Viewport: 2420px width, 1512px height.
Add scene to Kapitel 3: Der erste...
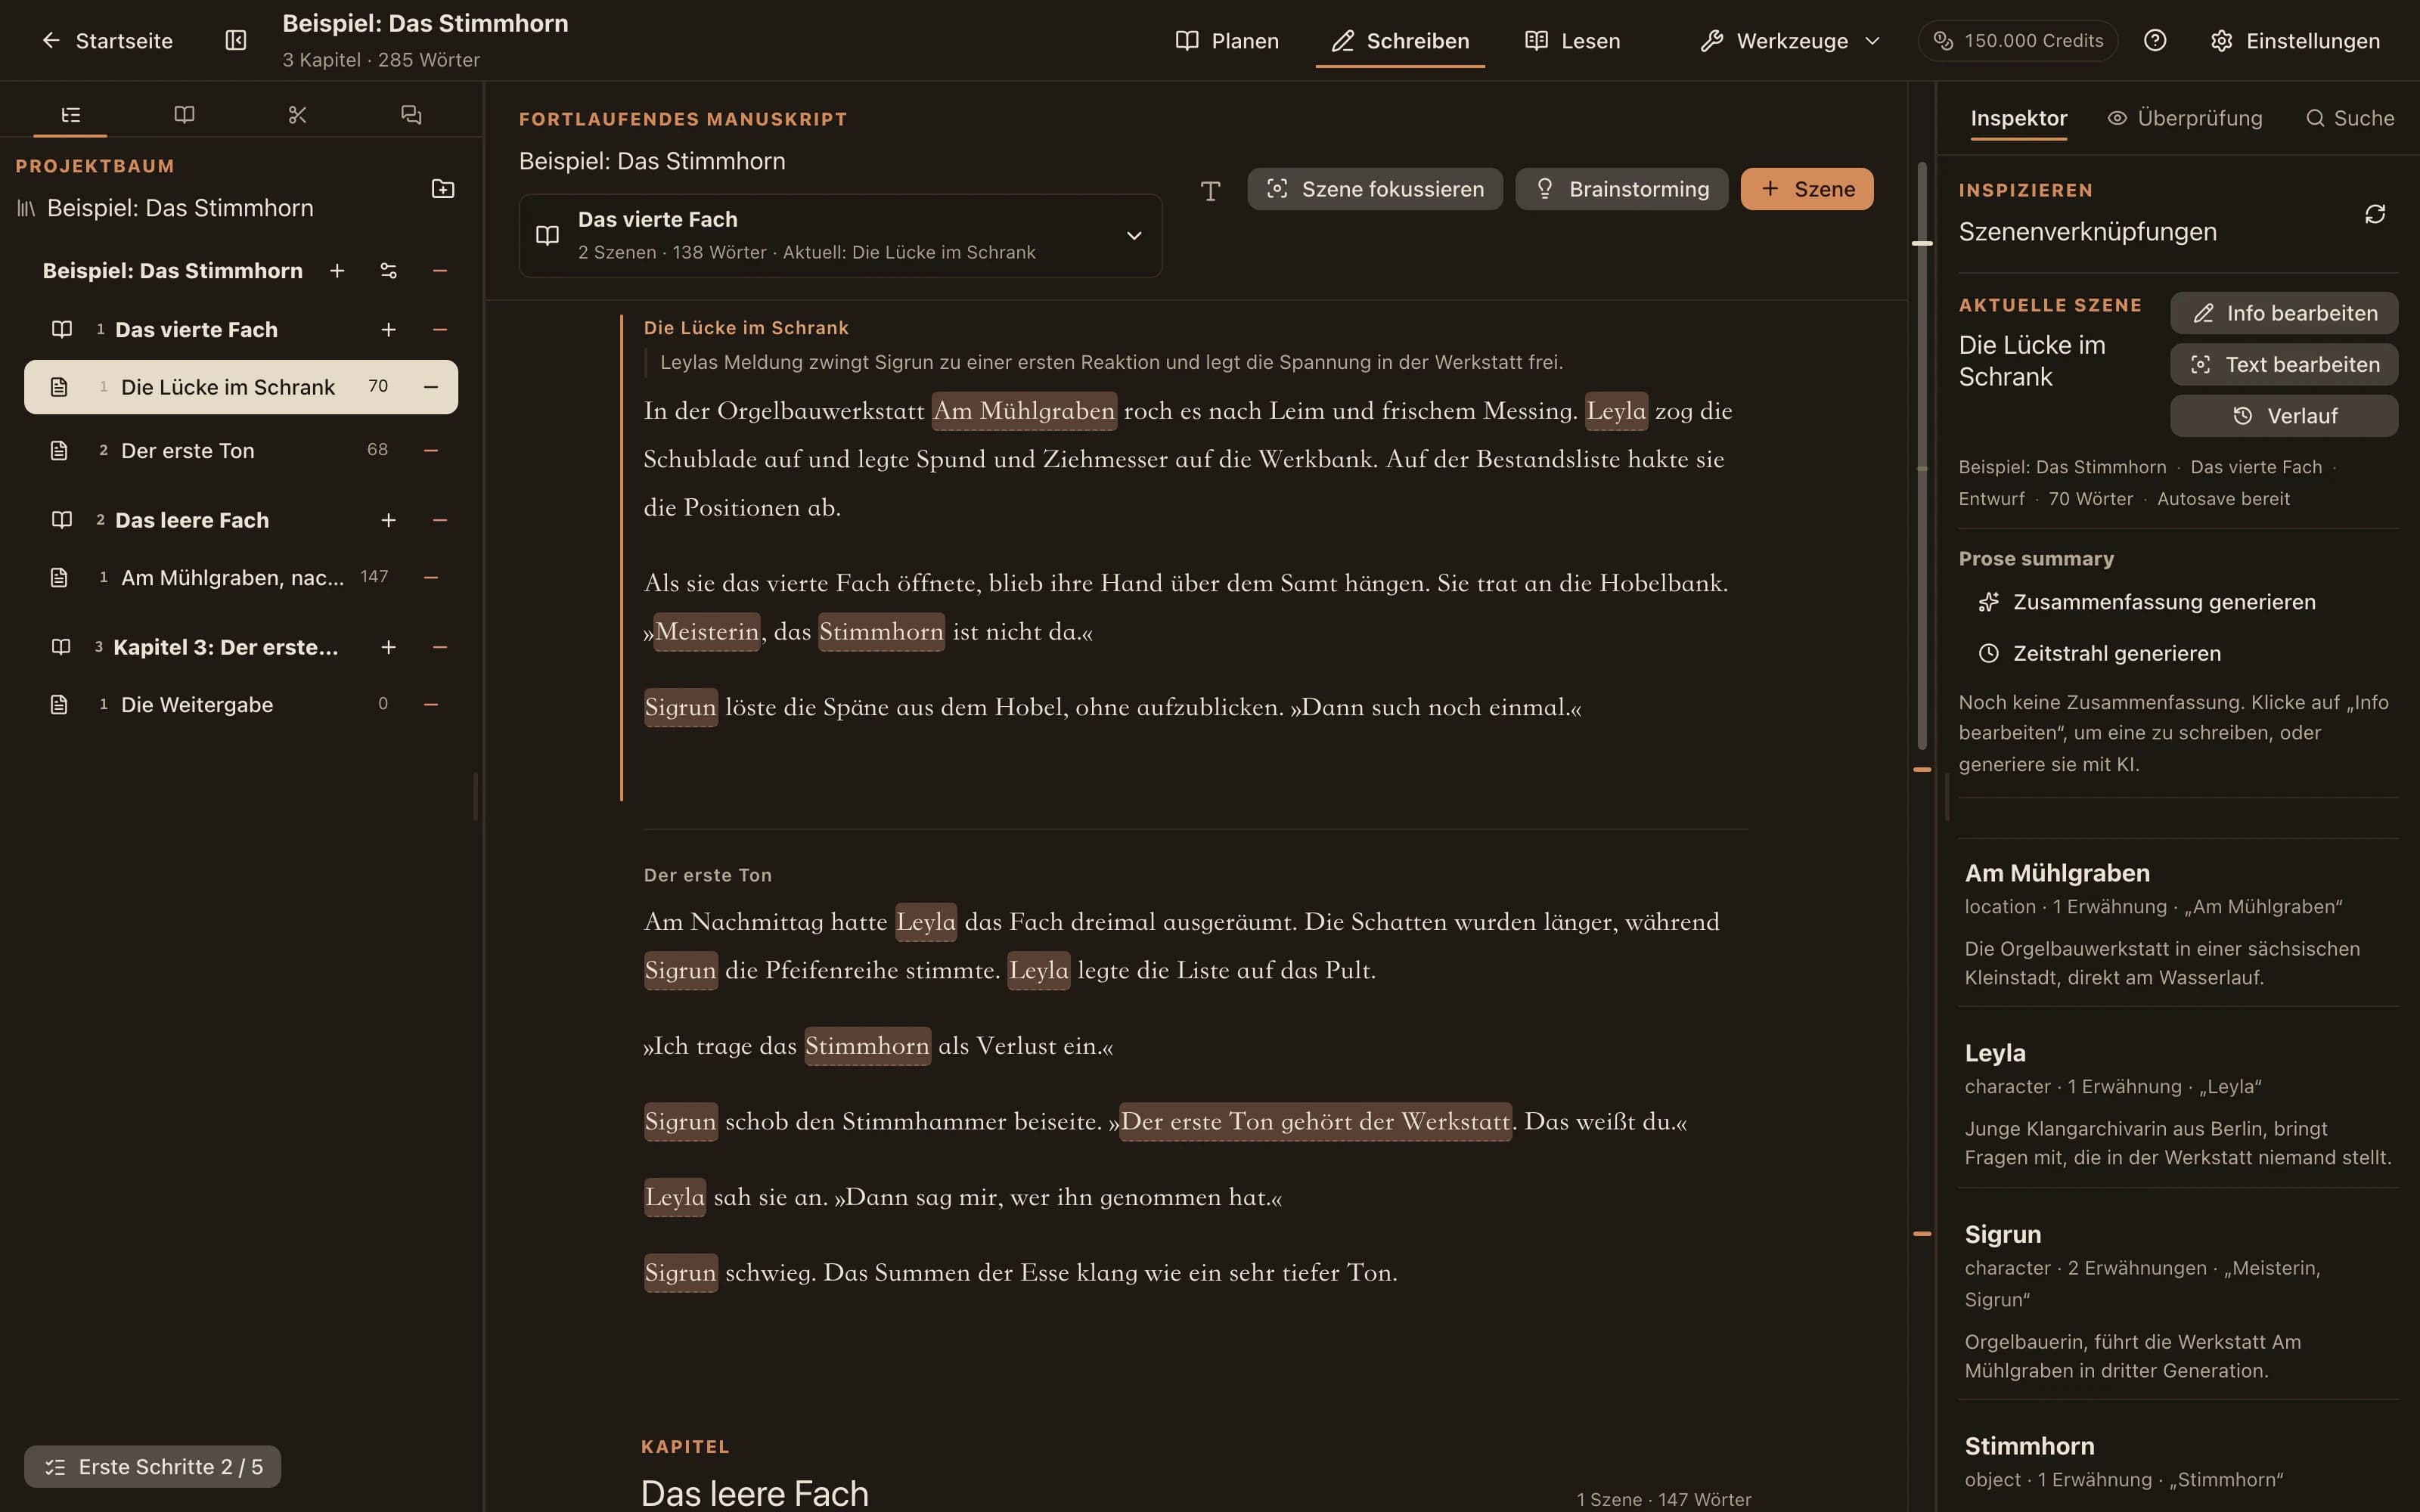(x=389, y=647)
